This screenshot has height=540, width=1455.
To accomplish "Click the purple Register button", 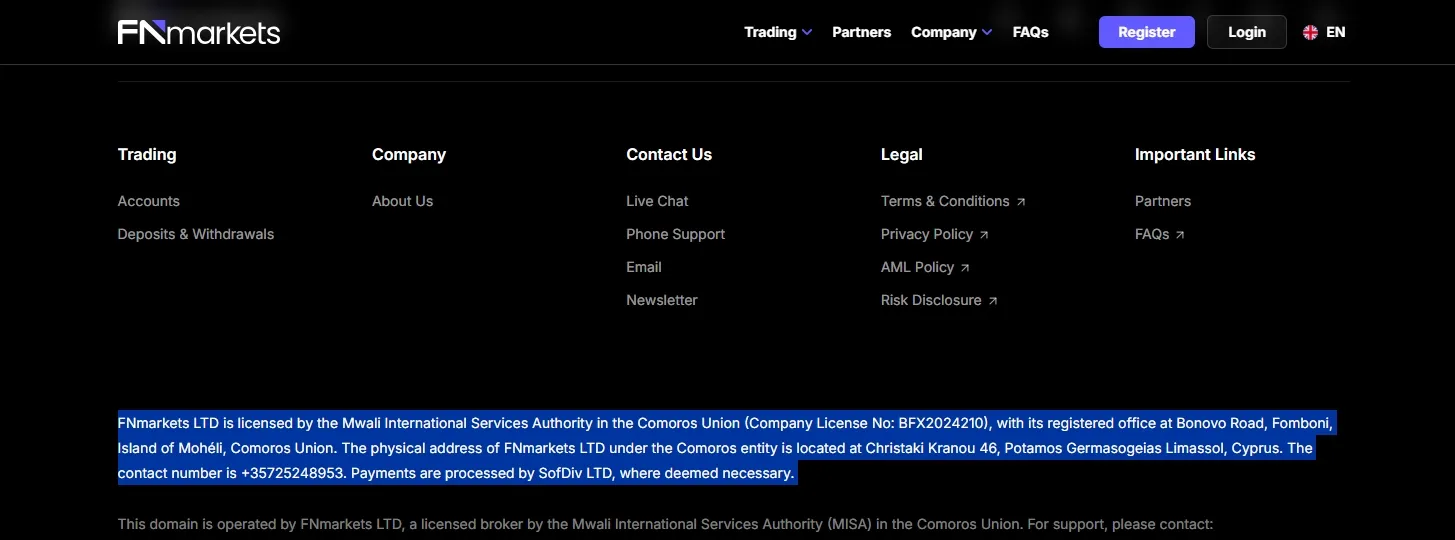I will 1147,32.
